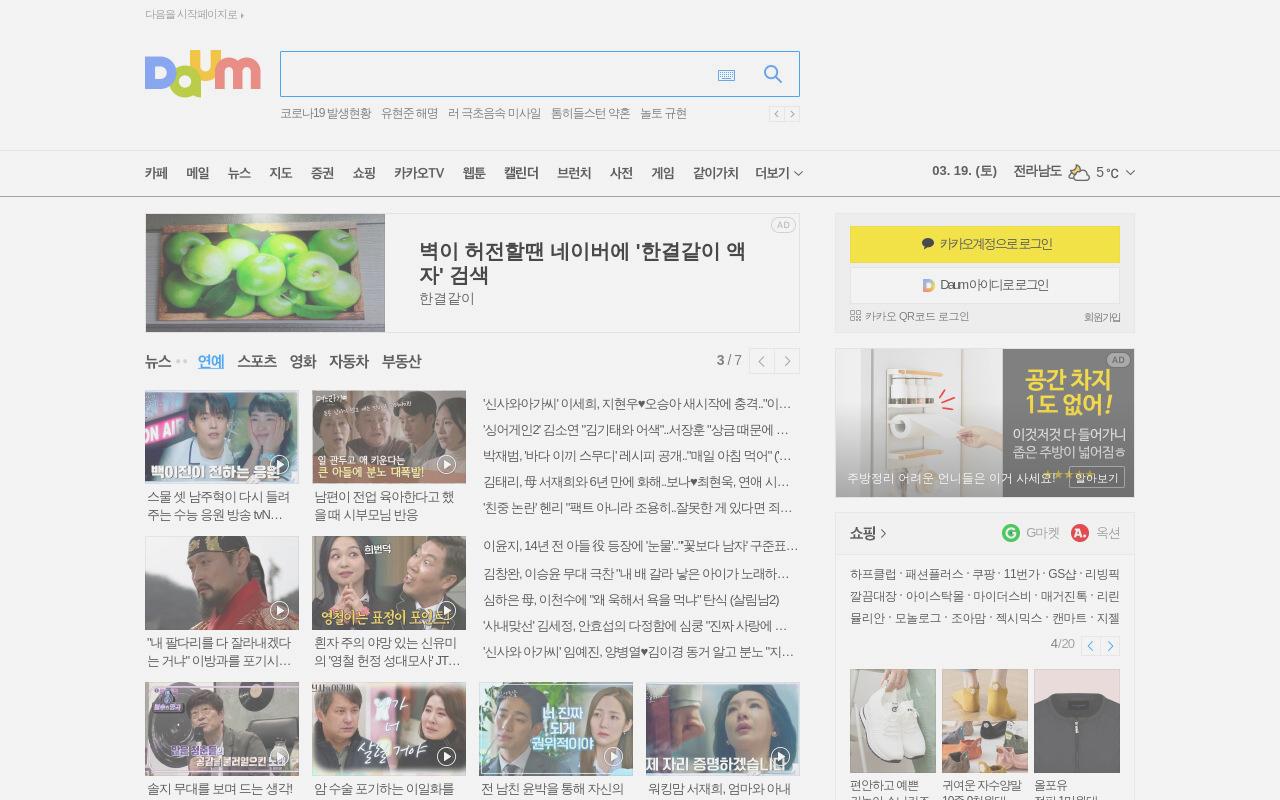Click the date 03. 19. (토)
1280x800 pixels.
[x=964, y=171]
